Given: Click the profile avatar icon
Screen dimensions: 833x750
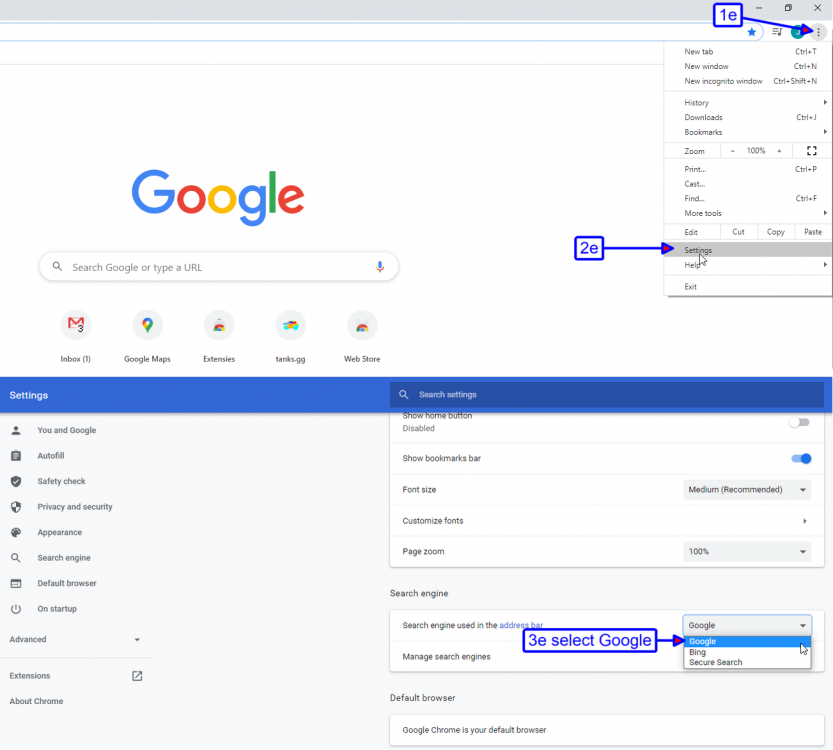Looking at the screenshot, I should pos(797,32).
